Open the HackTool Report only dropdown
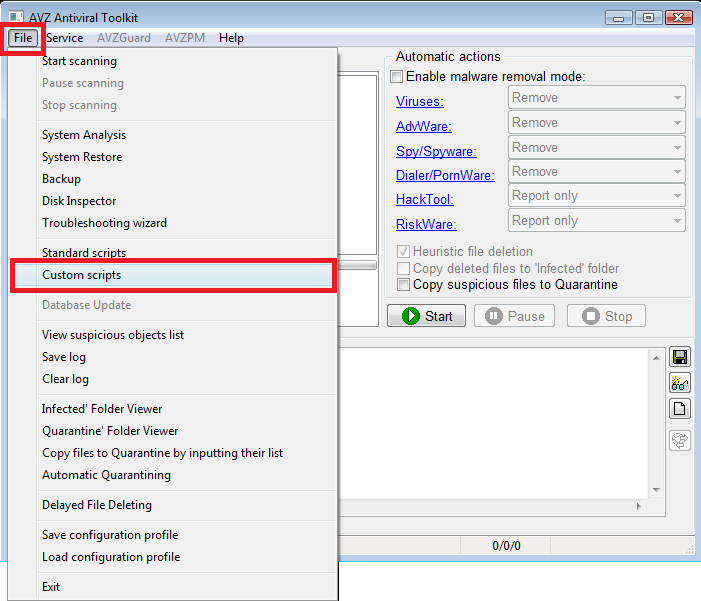Screen dimensions: 701x601 tap(596, 196)
